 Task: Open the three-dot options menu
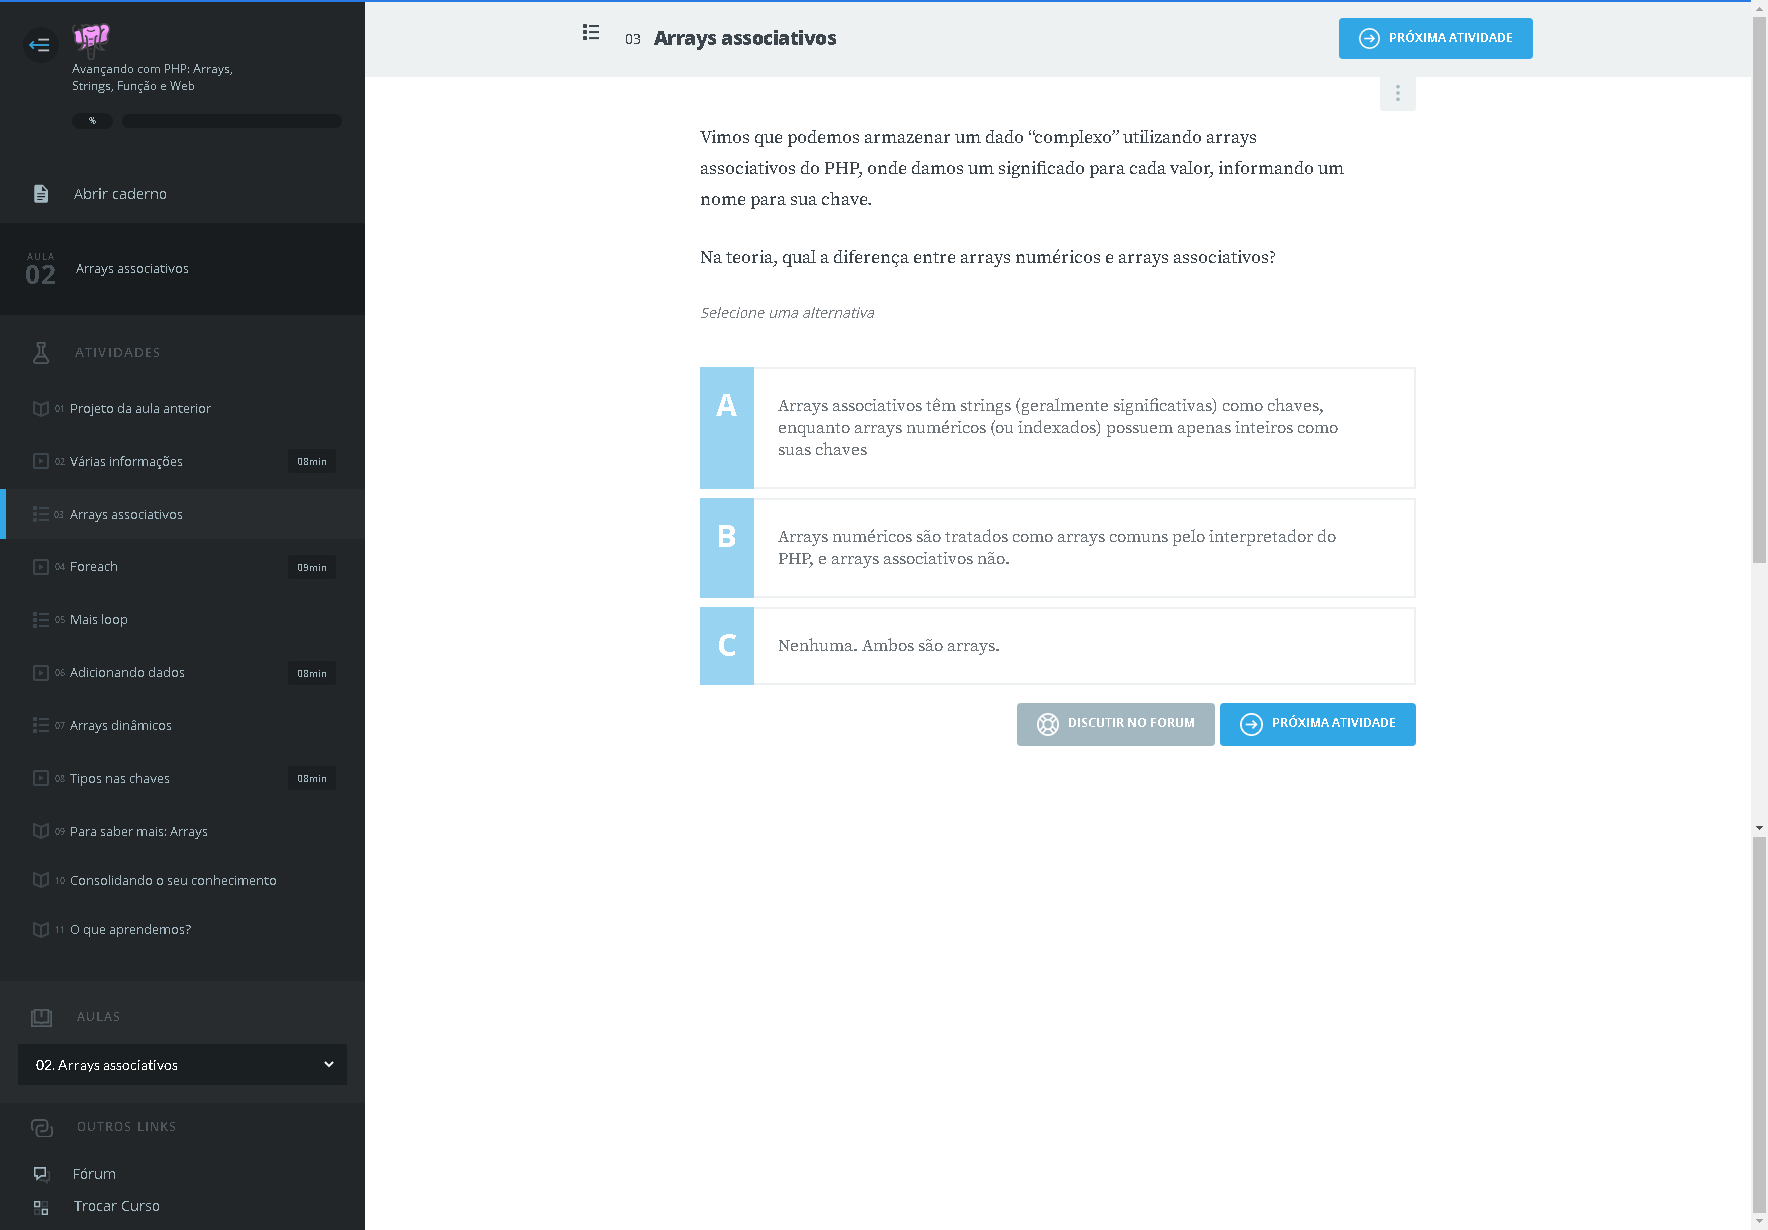click(1397, 94)
